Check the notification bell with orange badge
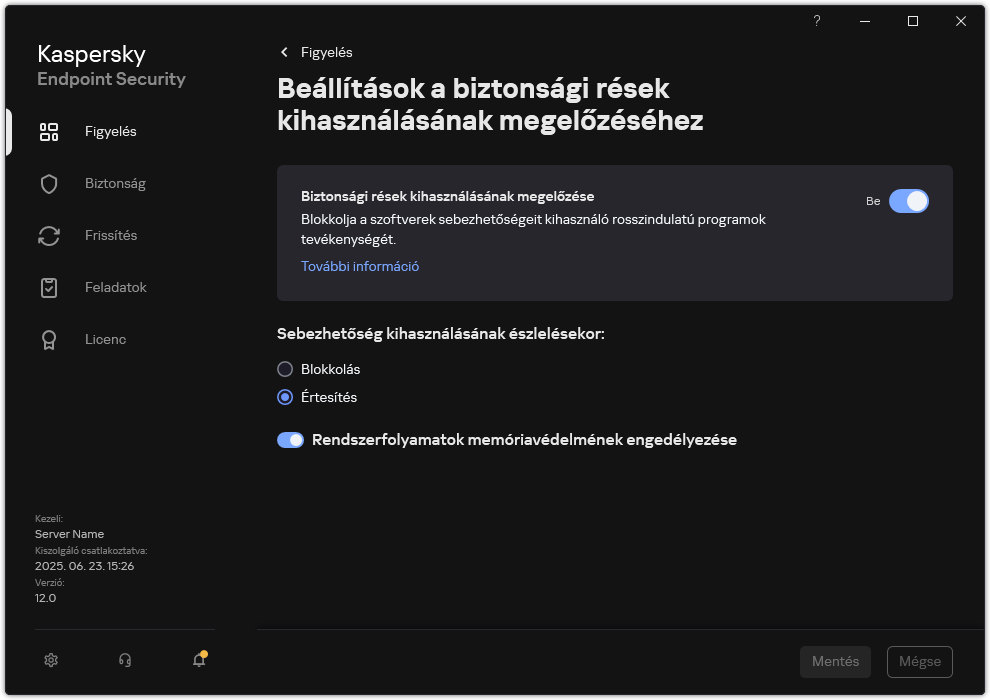 click(198, 660)
